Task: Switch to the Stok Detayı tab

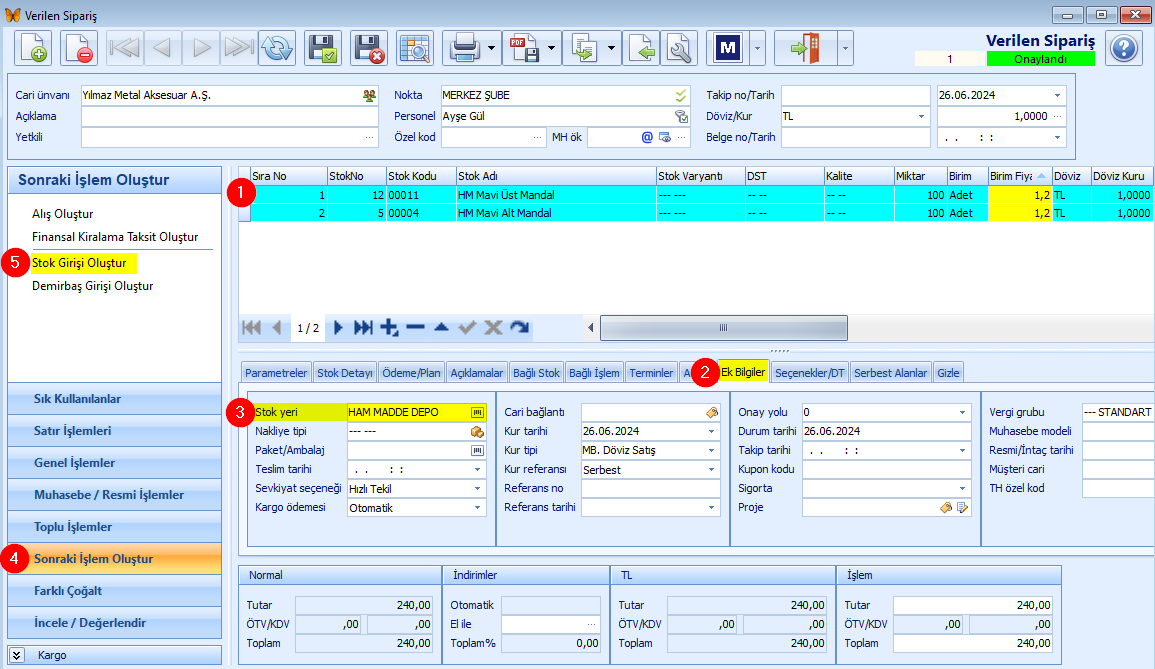Action: [x=345, y=373]
